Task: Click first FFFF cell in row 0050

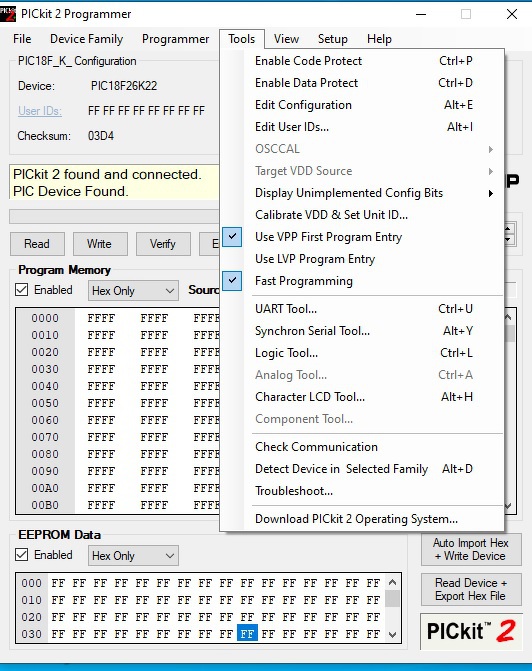Action: pyautogui.click(x=101, y=403)
